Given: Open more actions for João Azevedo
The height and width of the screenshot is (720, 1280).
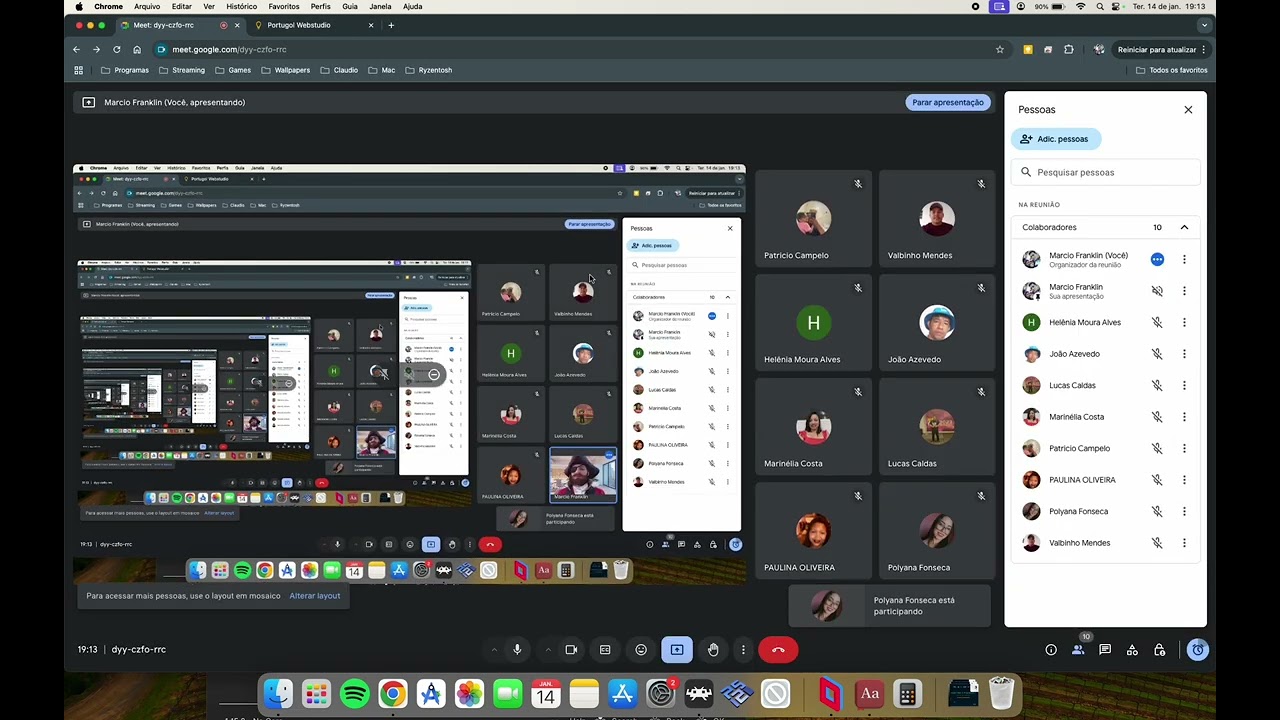Looking at the screenshot, I should tap(1184, 354).
